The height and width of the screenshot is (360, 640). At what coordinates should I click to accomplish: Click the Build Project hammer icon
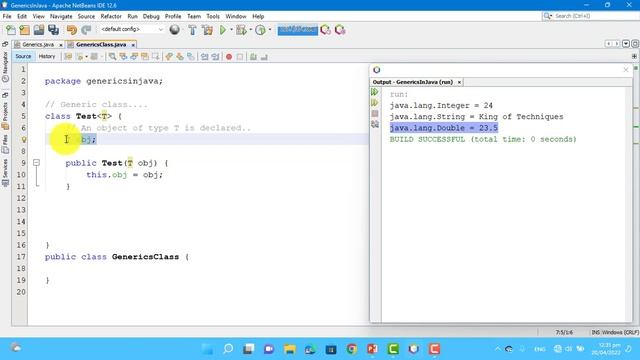192,30
